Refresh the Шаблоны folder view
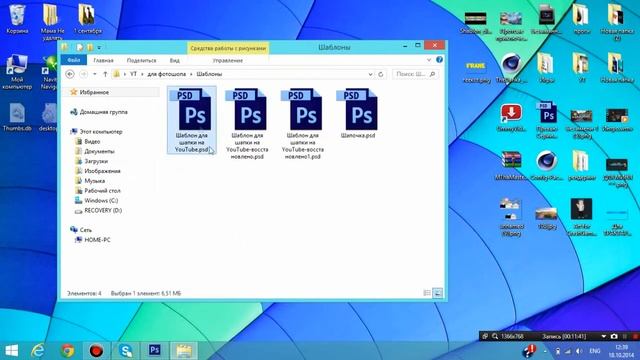Viewport: 640px width, 360px height. point(380,74)
